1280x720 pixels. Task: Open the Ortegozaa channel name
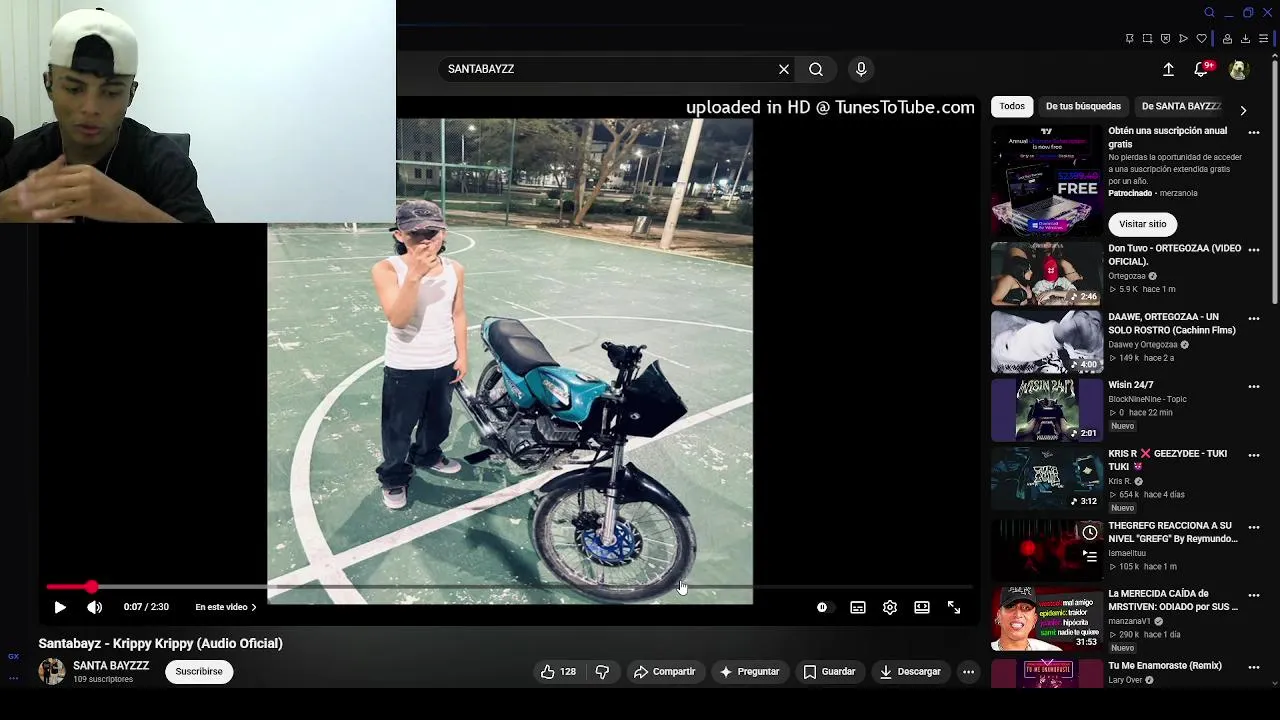pyautogui.click(x=1127, y=276)
